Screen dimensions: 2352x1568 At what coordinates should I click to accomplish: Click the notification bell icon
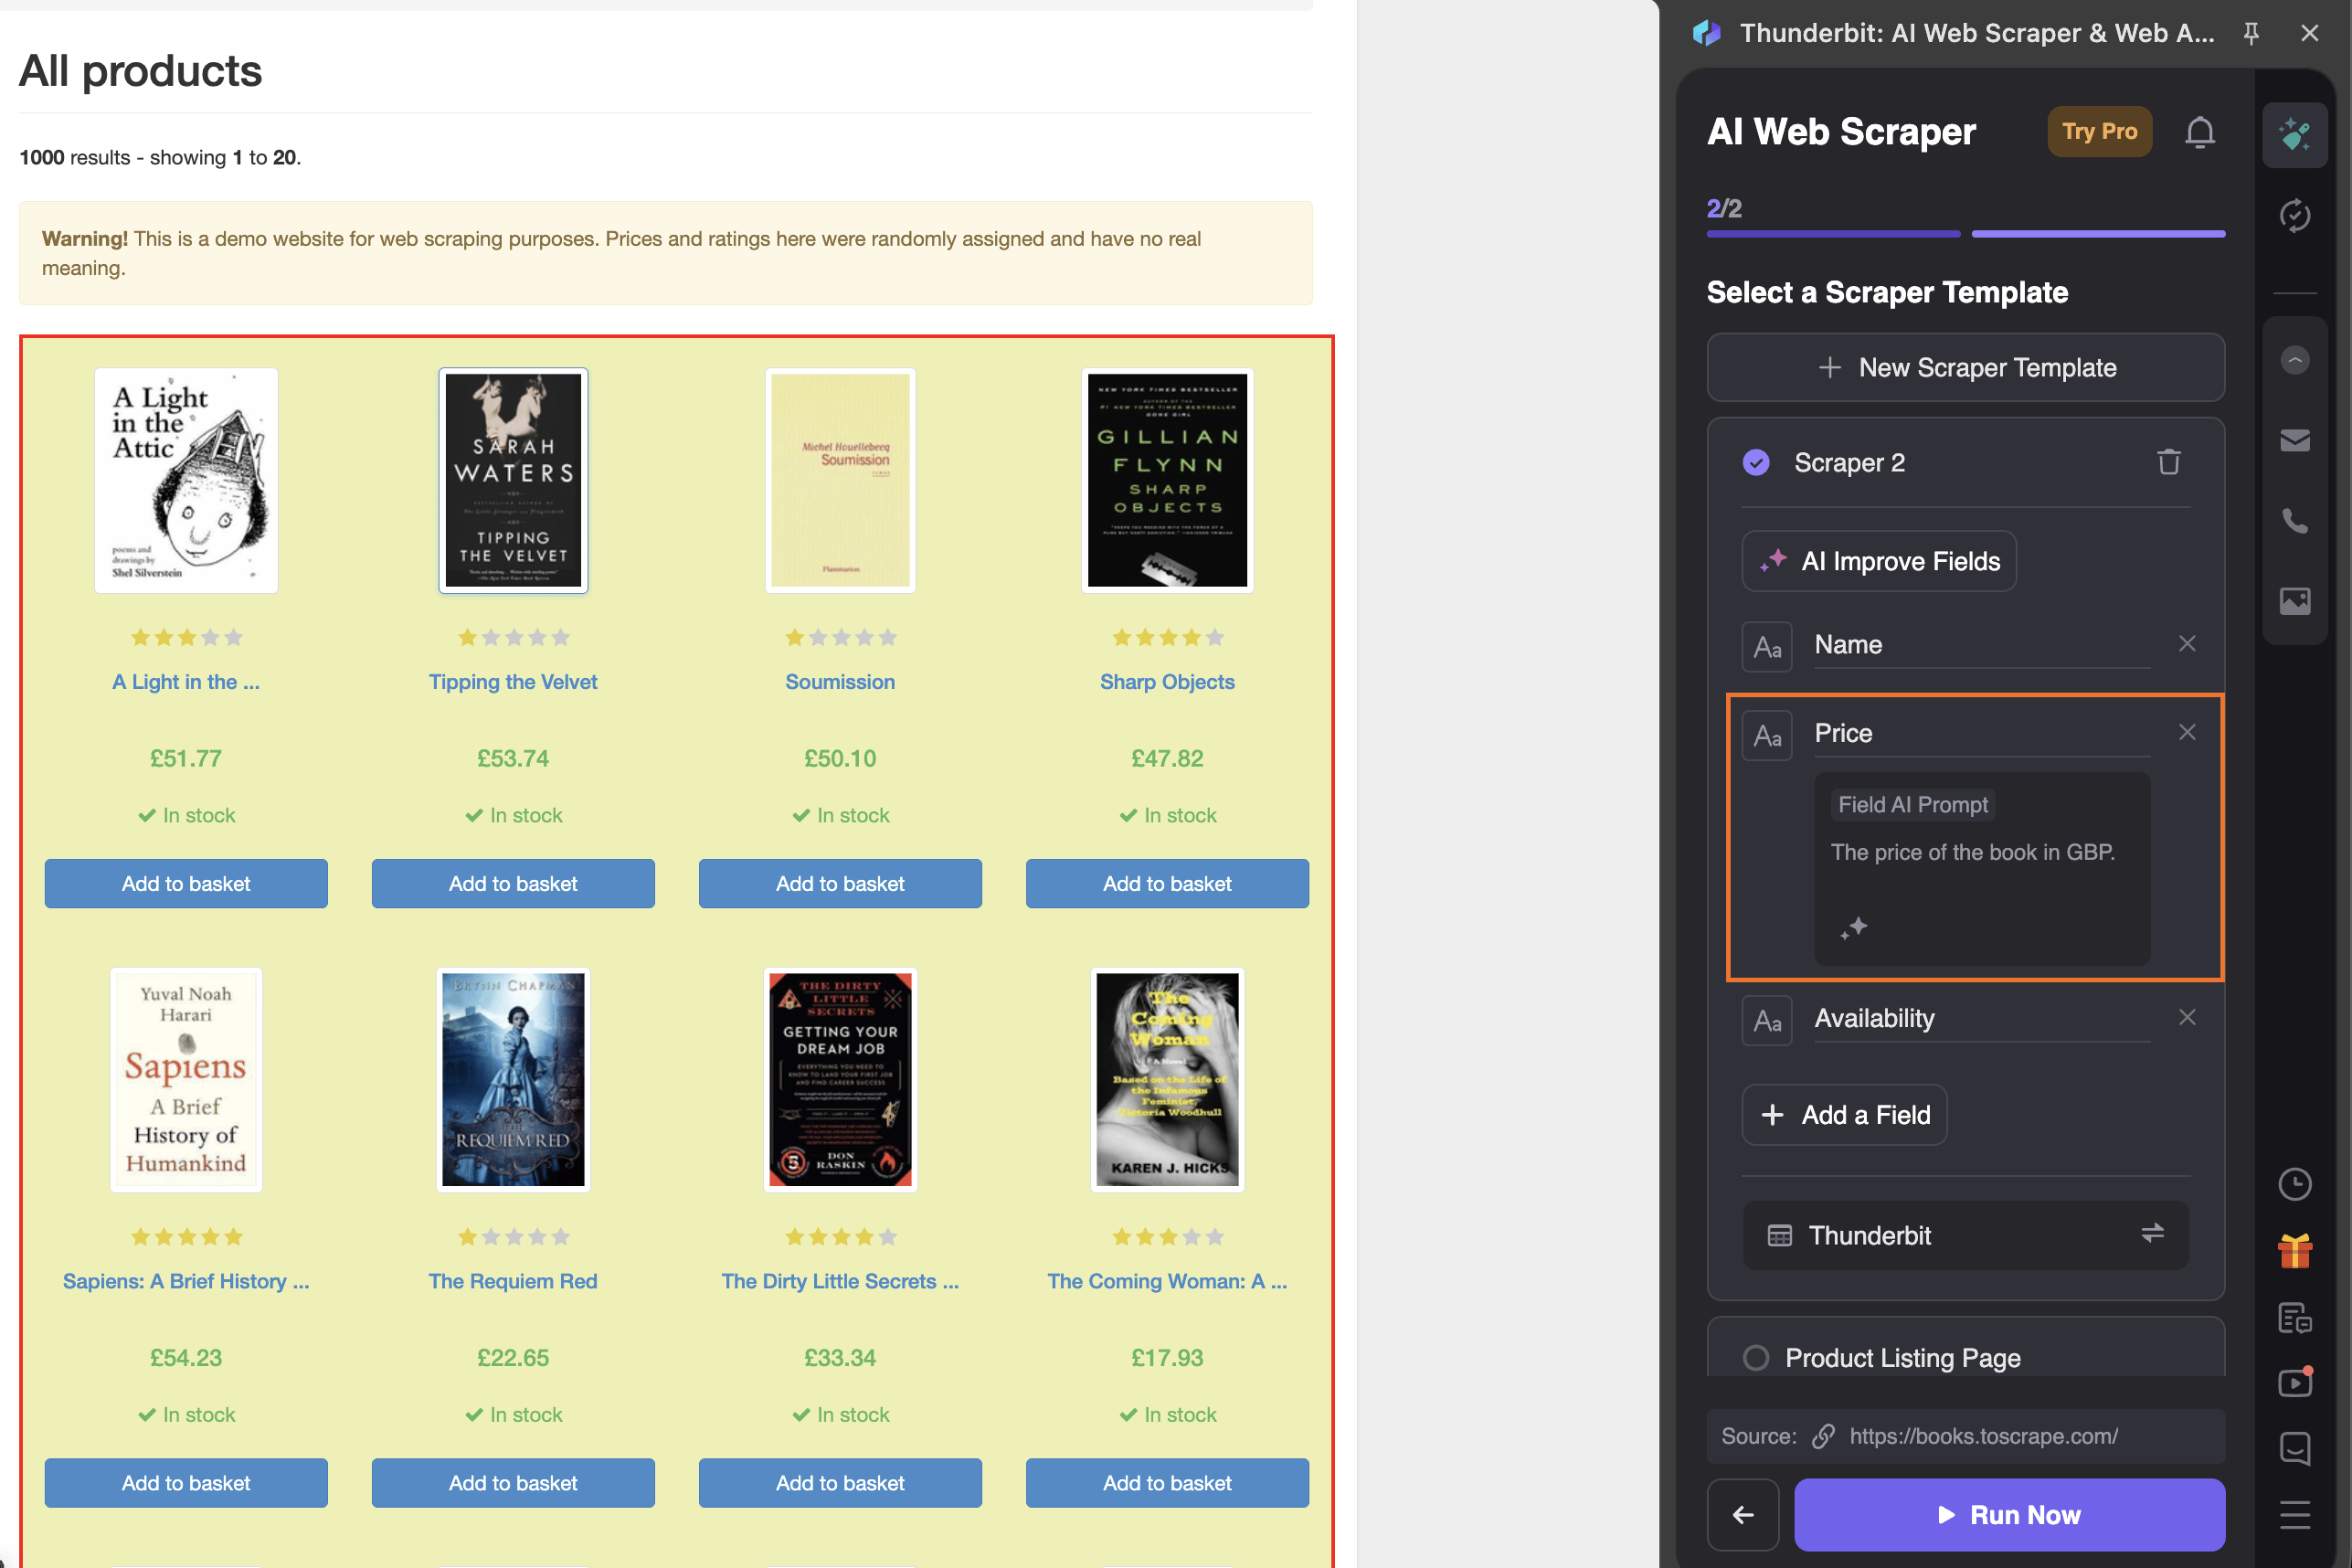pos(2199,132)
